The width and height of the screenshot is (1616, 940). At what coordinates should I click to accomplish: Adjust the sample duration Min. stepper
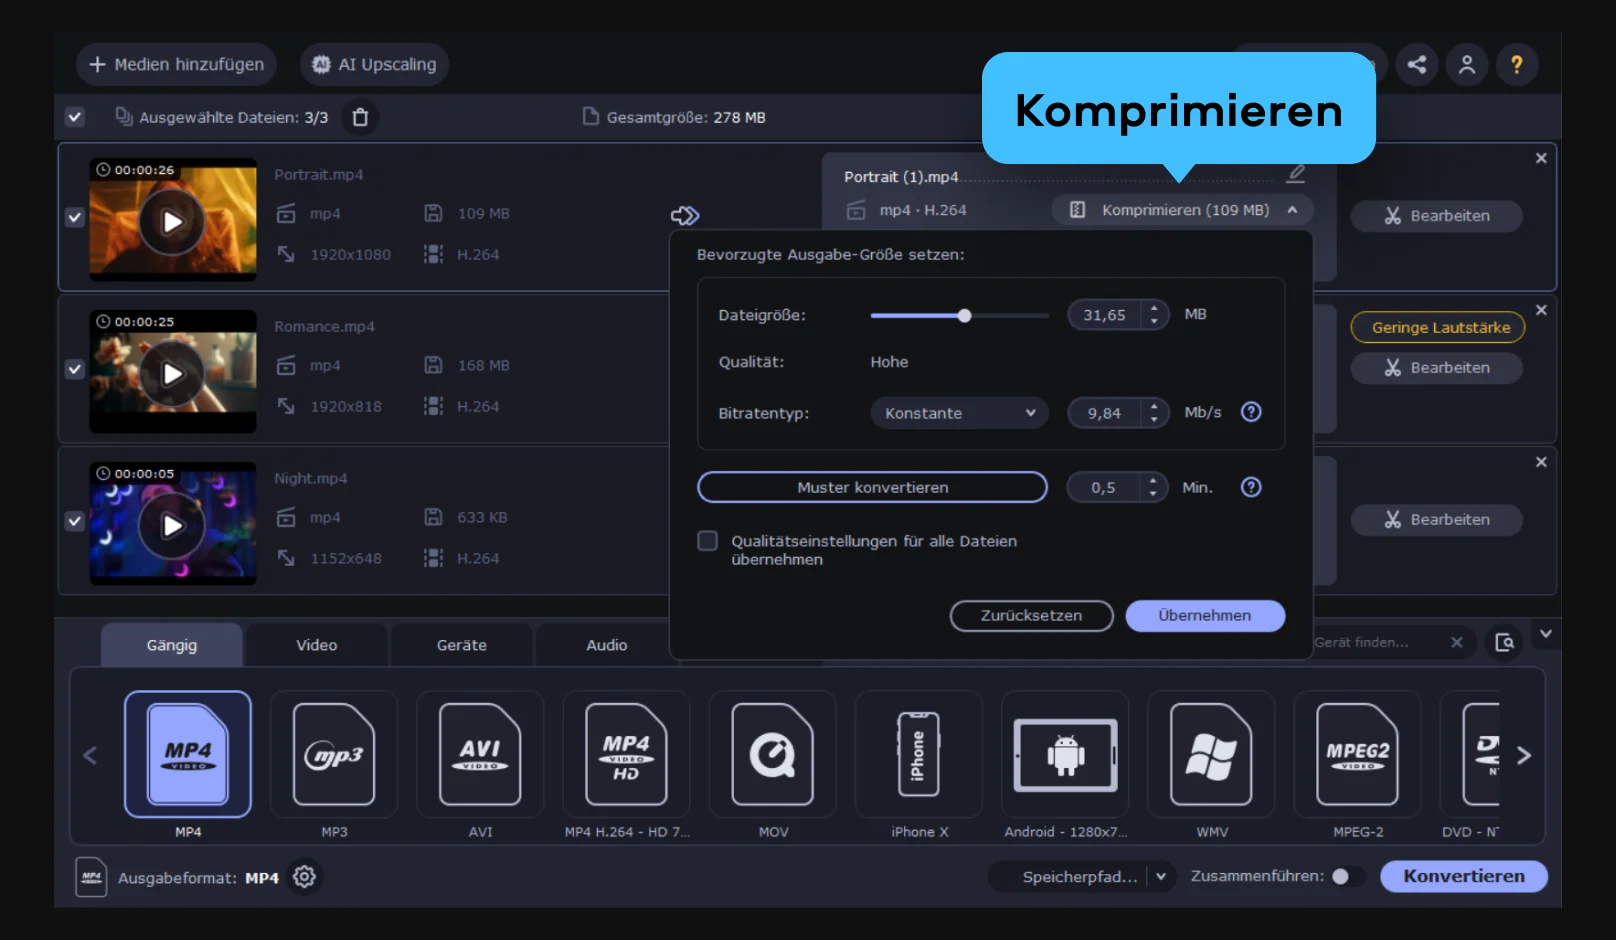(1153, 487)
